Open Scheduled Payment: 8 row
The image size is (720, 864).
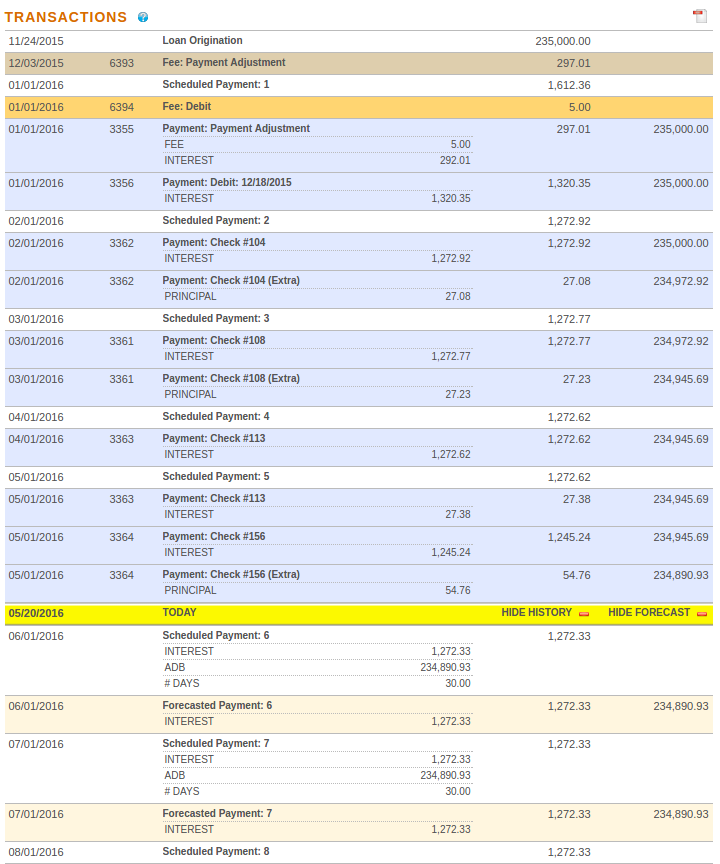pos(359,852)
